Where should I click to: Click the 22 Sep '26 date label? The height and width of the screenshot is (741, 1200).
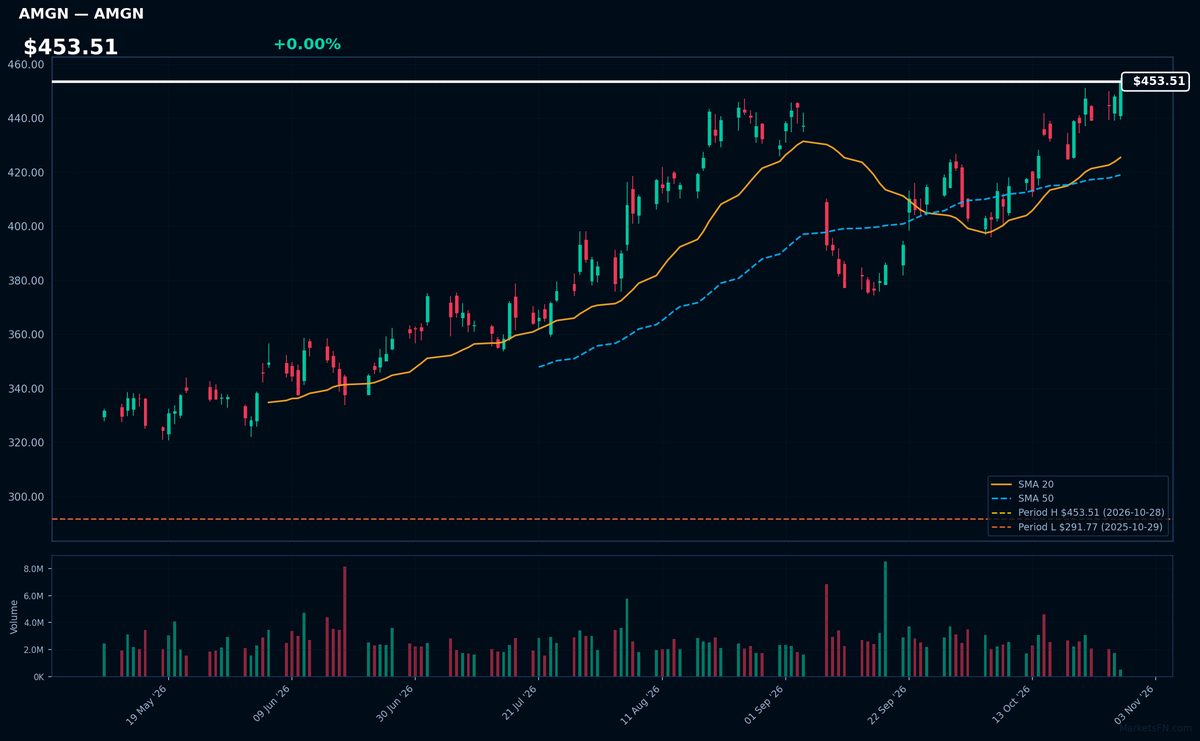[x=888, y=705]
